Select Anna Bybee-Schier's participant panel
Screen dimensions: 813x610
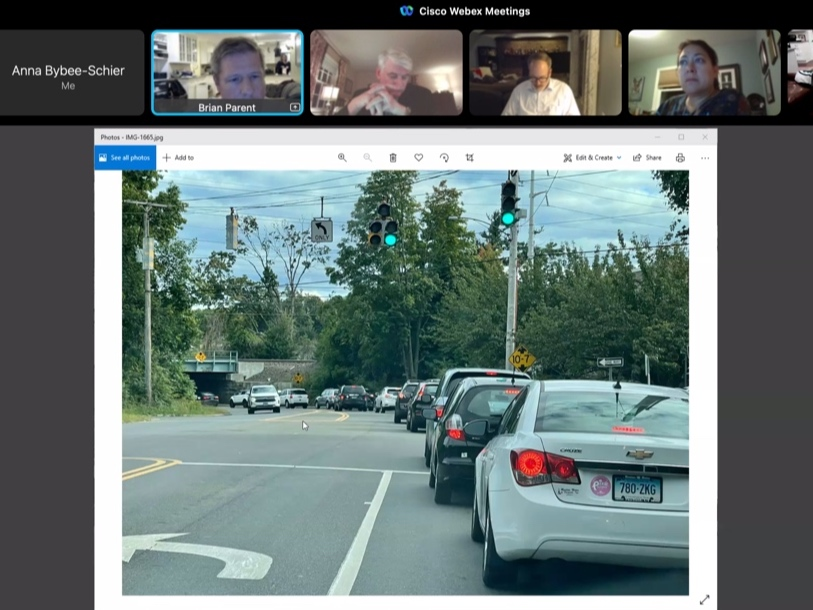pyautogui.click(x=68, y=71)
